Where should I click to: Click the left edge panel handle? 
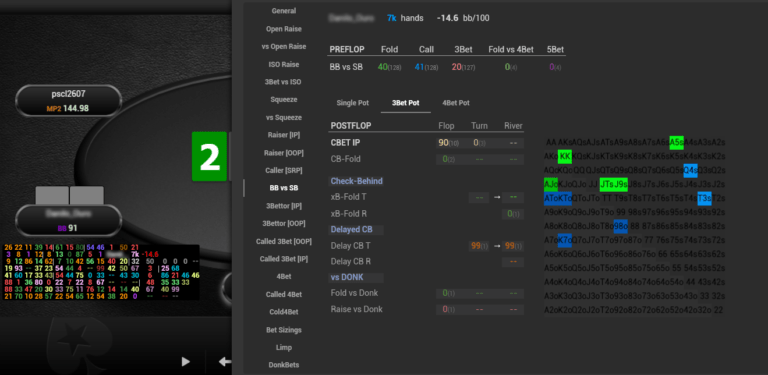pos(244,188)
